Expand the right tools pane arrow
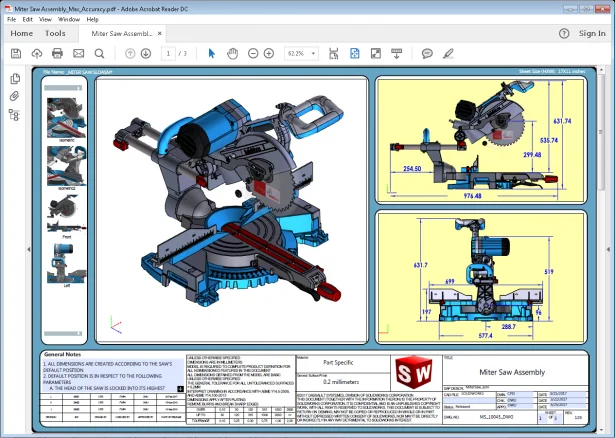615x438 pixels. [609, 249]
